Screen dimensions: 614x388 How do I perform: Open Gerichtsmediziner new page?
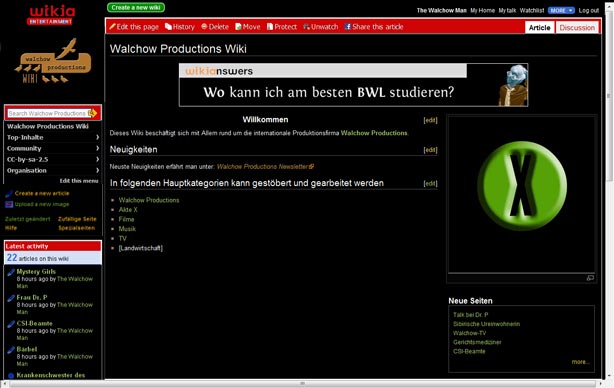tap(477, 342)
